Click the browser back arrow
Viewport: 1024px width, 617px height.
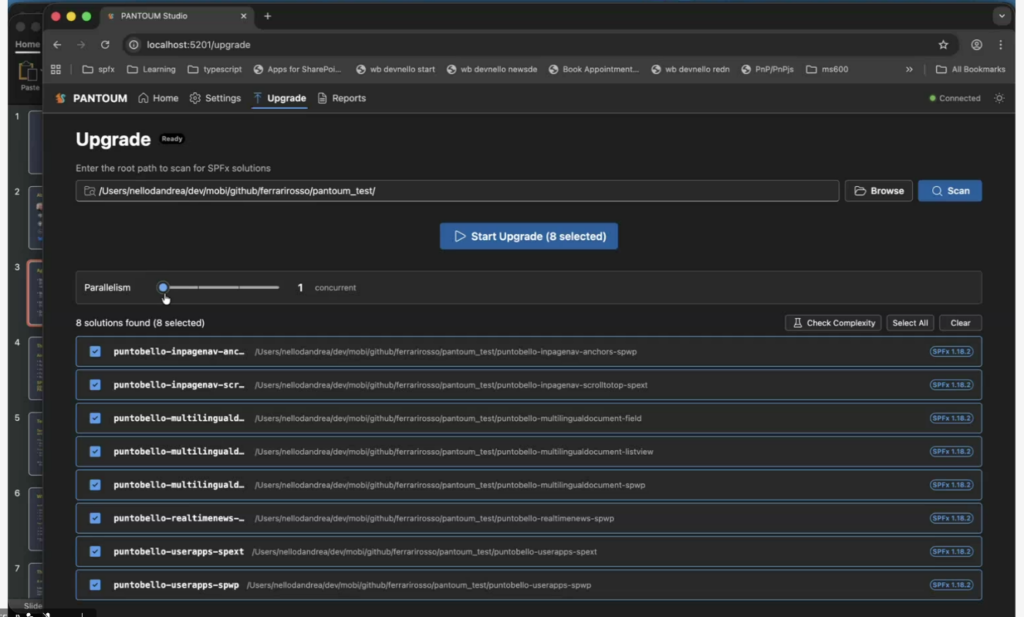tap(57, 45)
